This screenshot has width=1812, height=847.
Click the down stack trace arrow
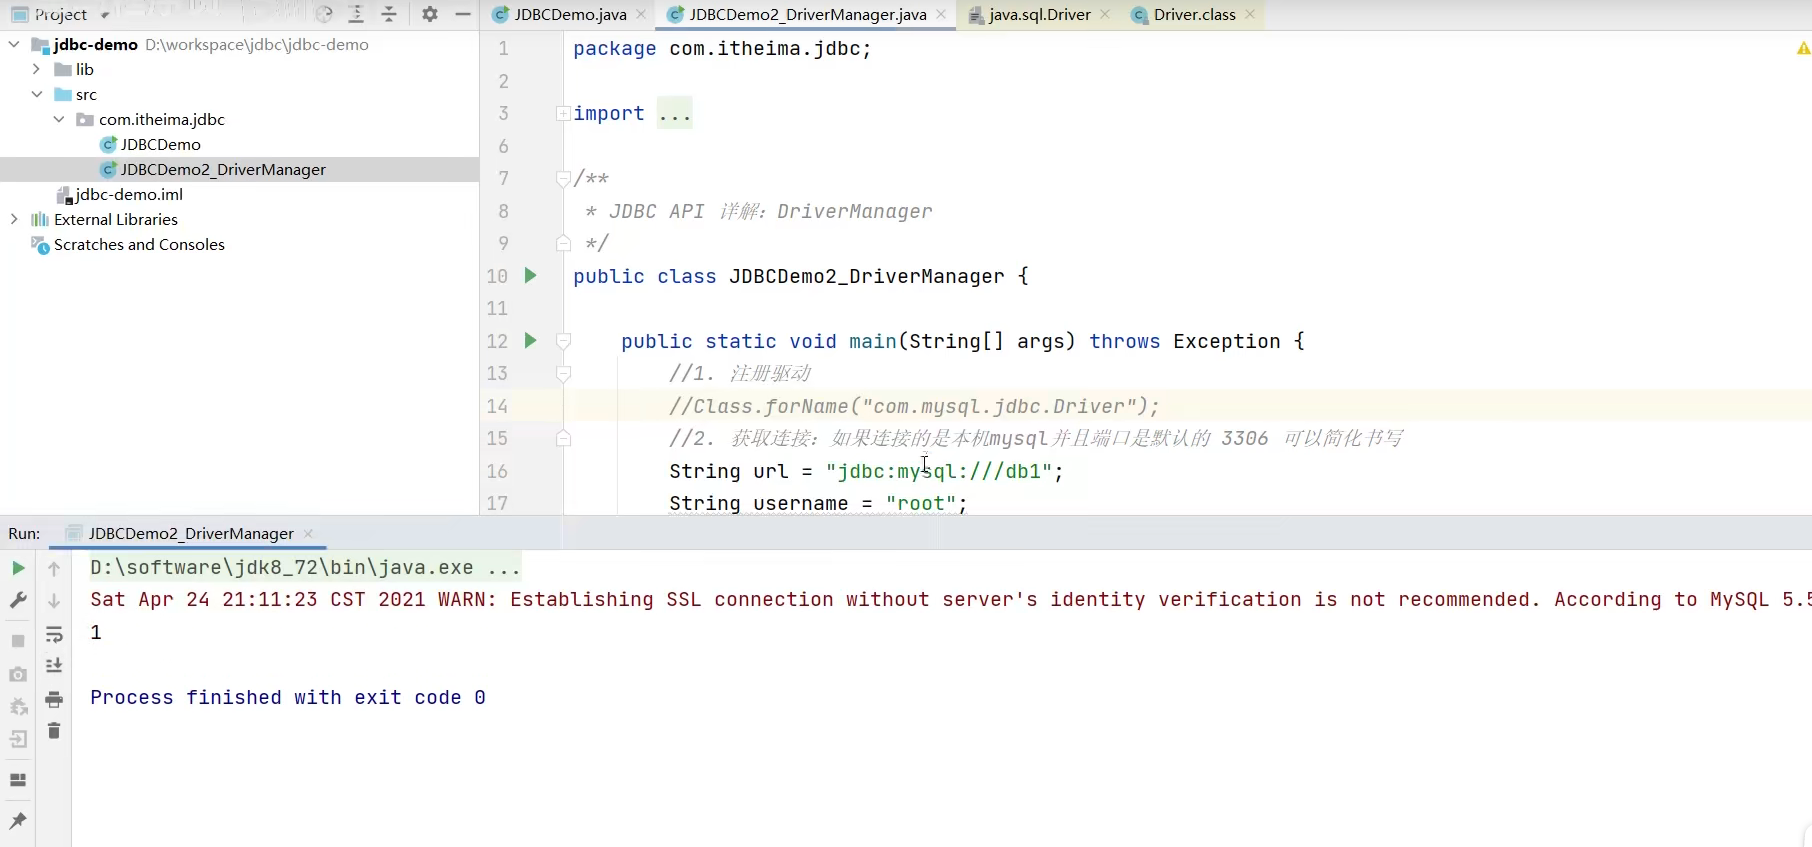(x=54, y=600)
